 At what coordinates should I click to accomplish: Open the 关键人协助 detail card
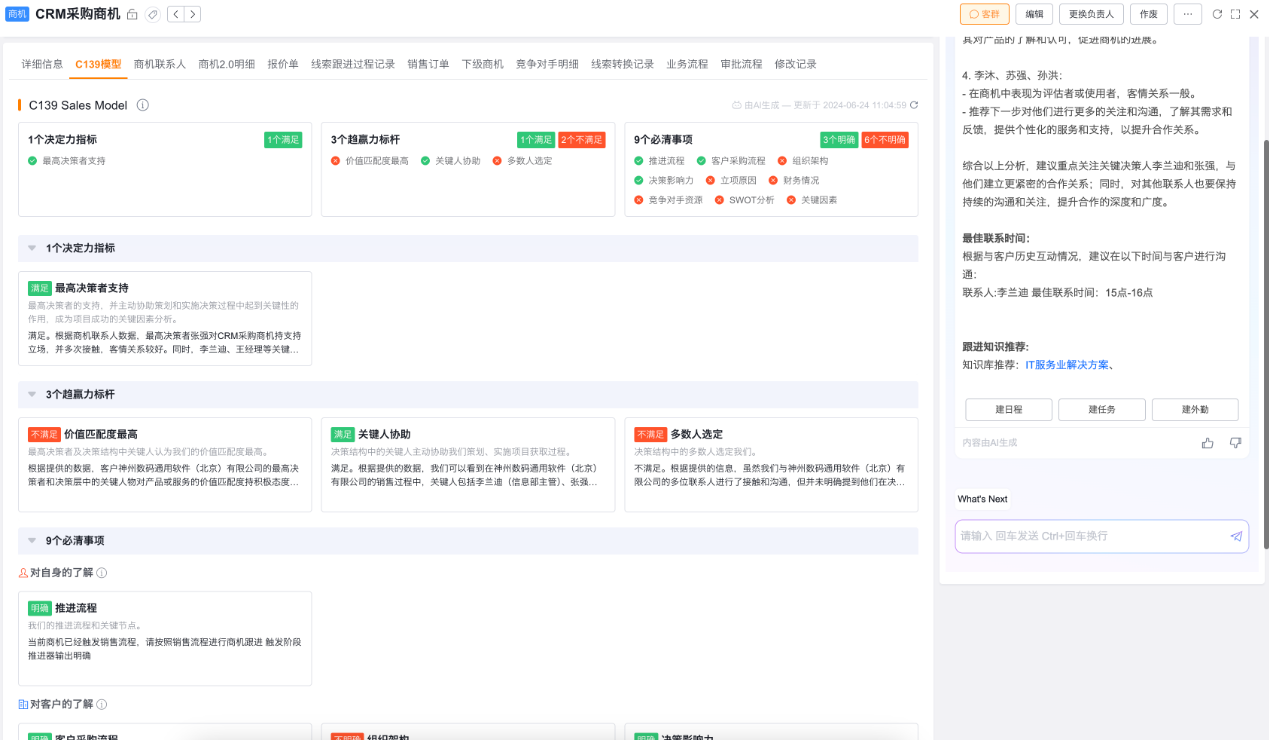tap(468, 464)
